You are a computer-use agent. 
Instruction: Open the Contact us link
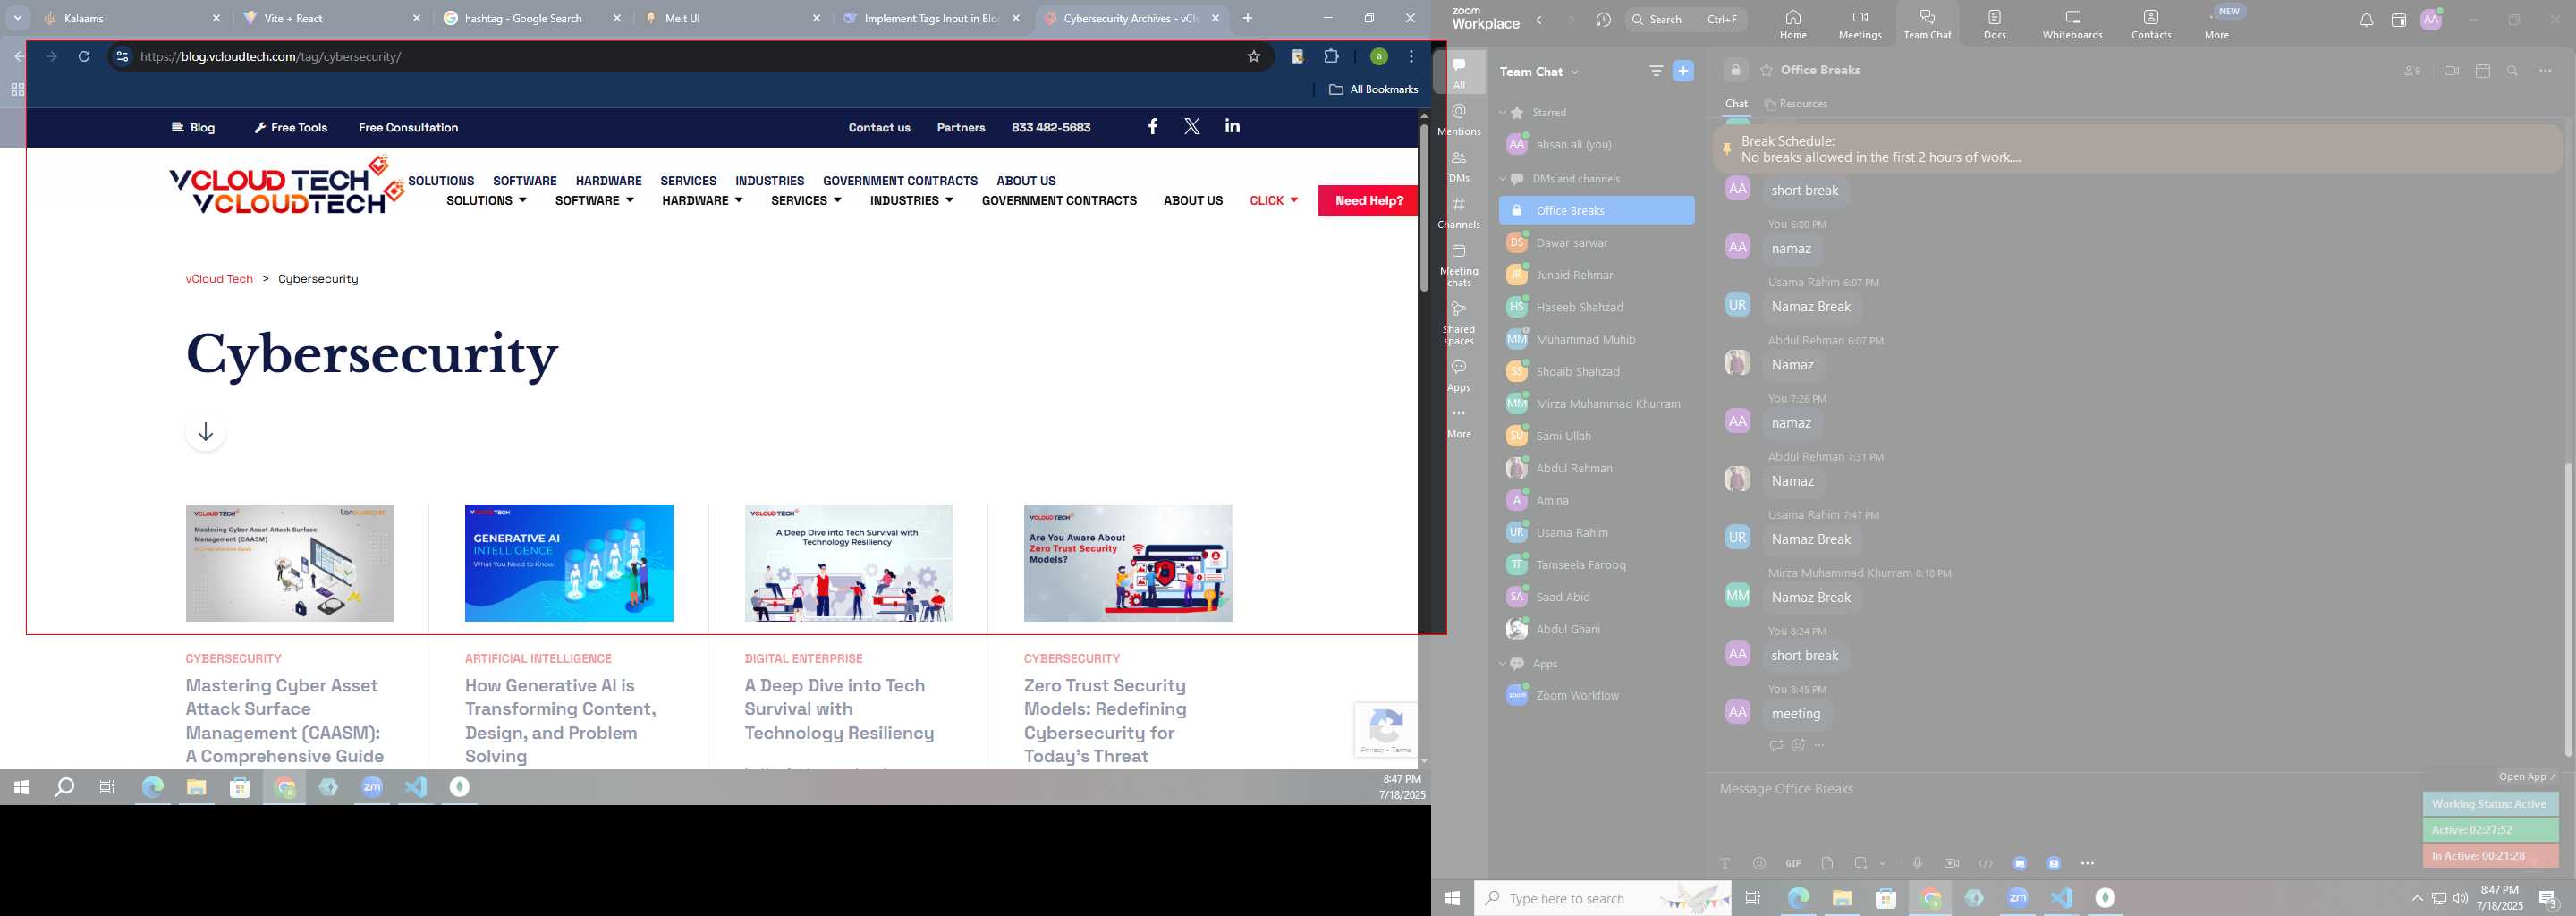pyautogui.click(x=879, y=127)
